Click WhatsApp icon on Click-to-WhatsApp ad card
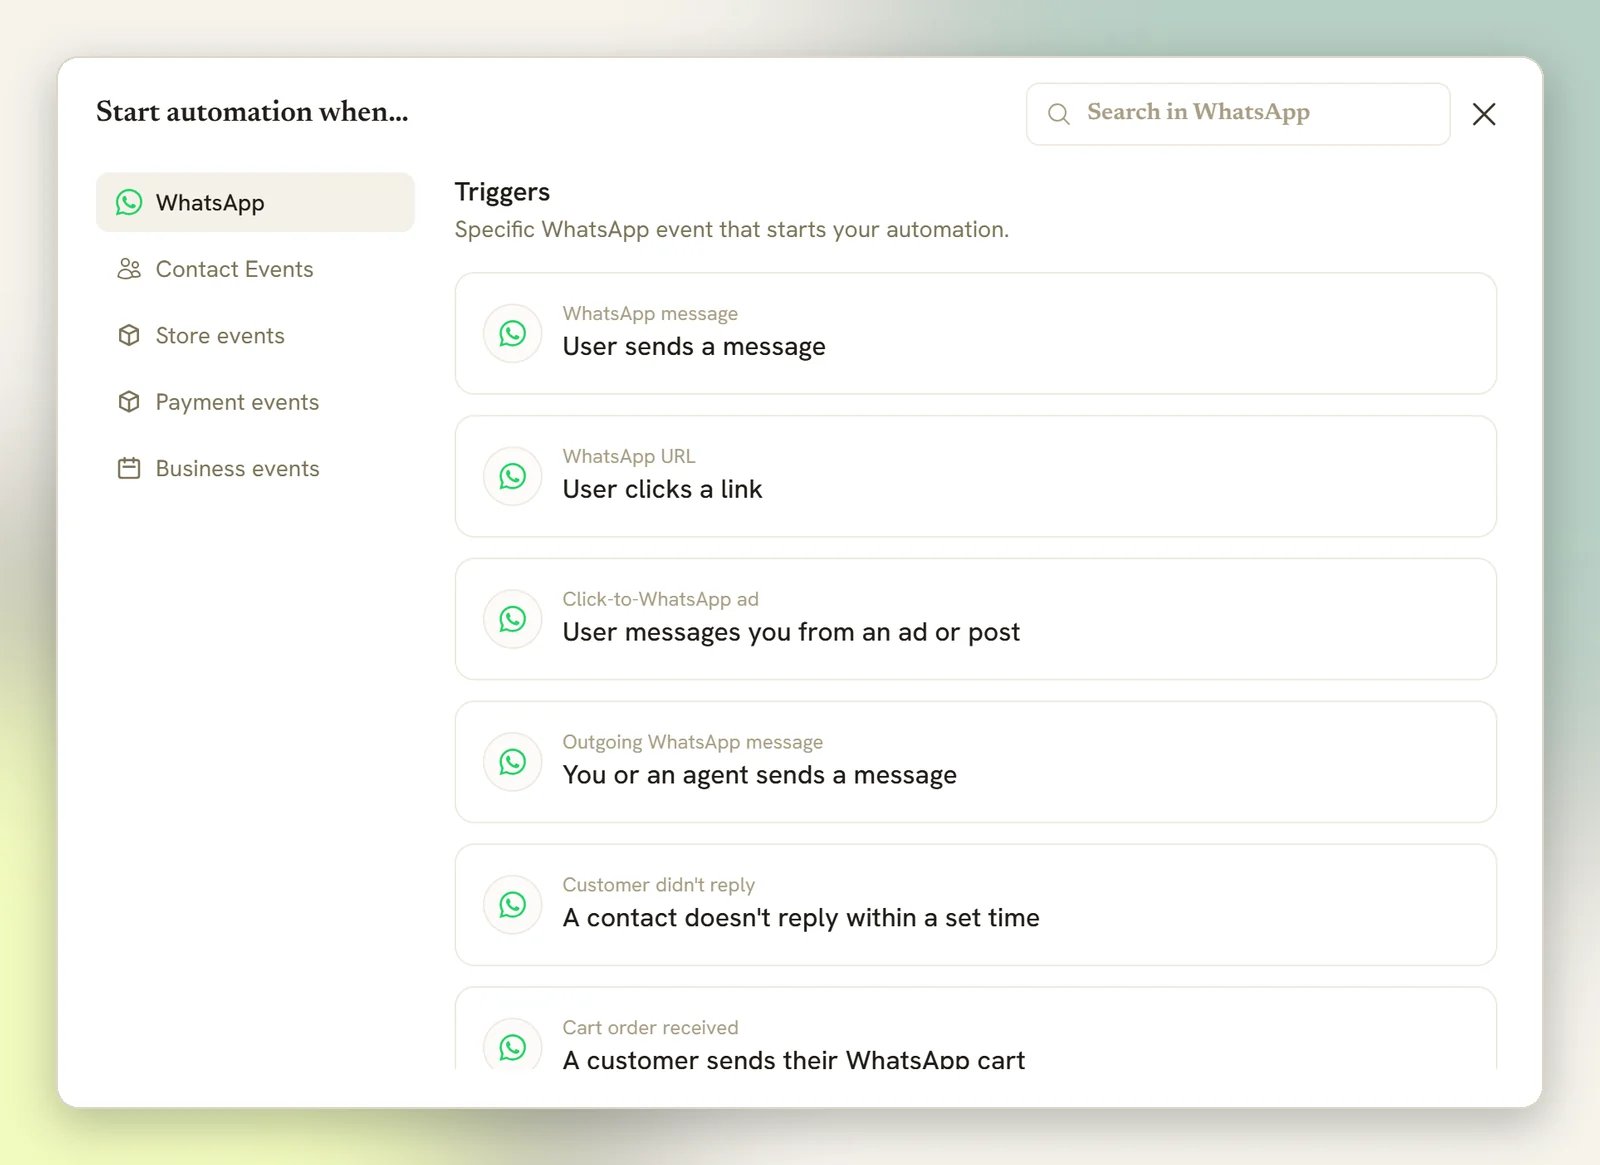This screenshot has width=1600, height=1165. (513, 619)
